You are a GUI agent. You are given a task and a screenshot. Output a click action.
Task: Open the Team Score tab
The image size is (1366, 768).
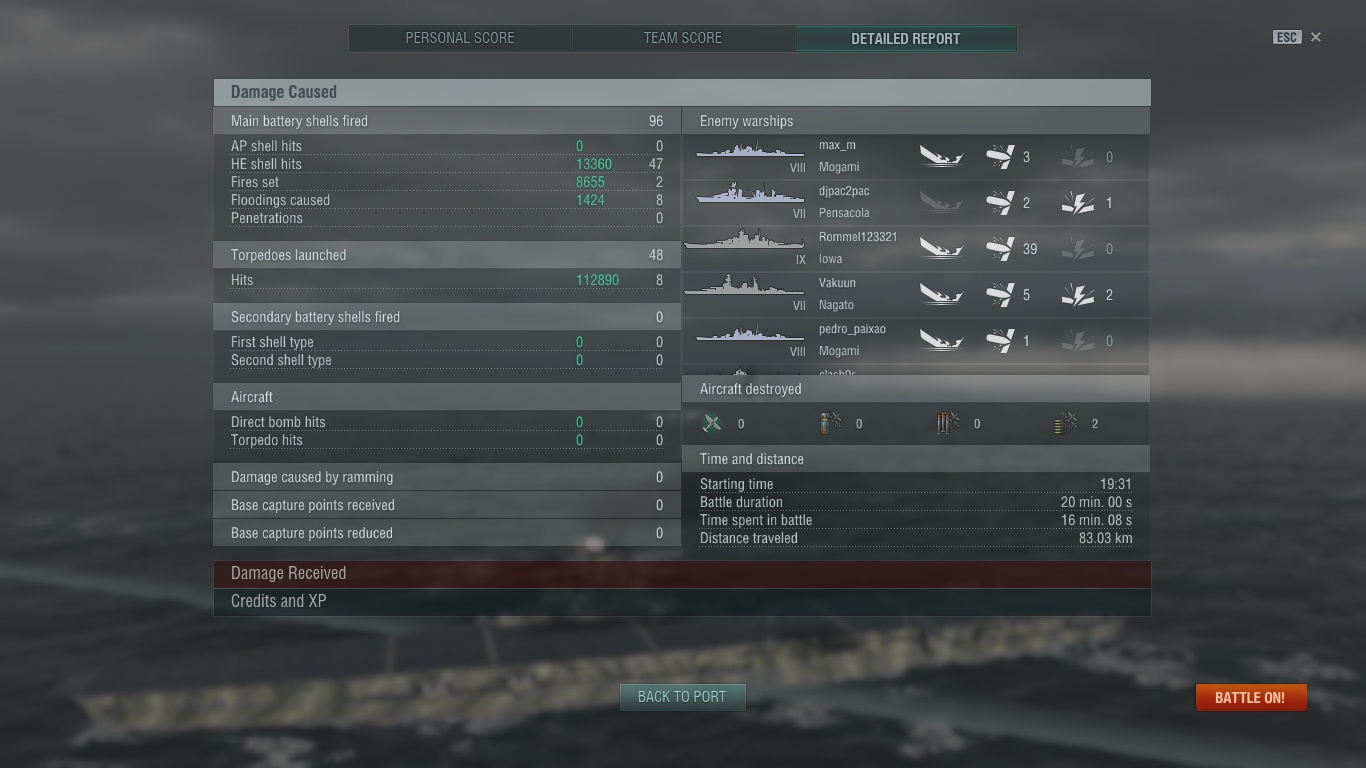click(683, 38)
